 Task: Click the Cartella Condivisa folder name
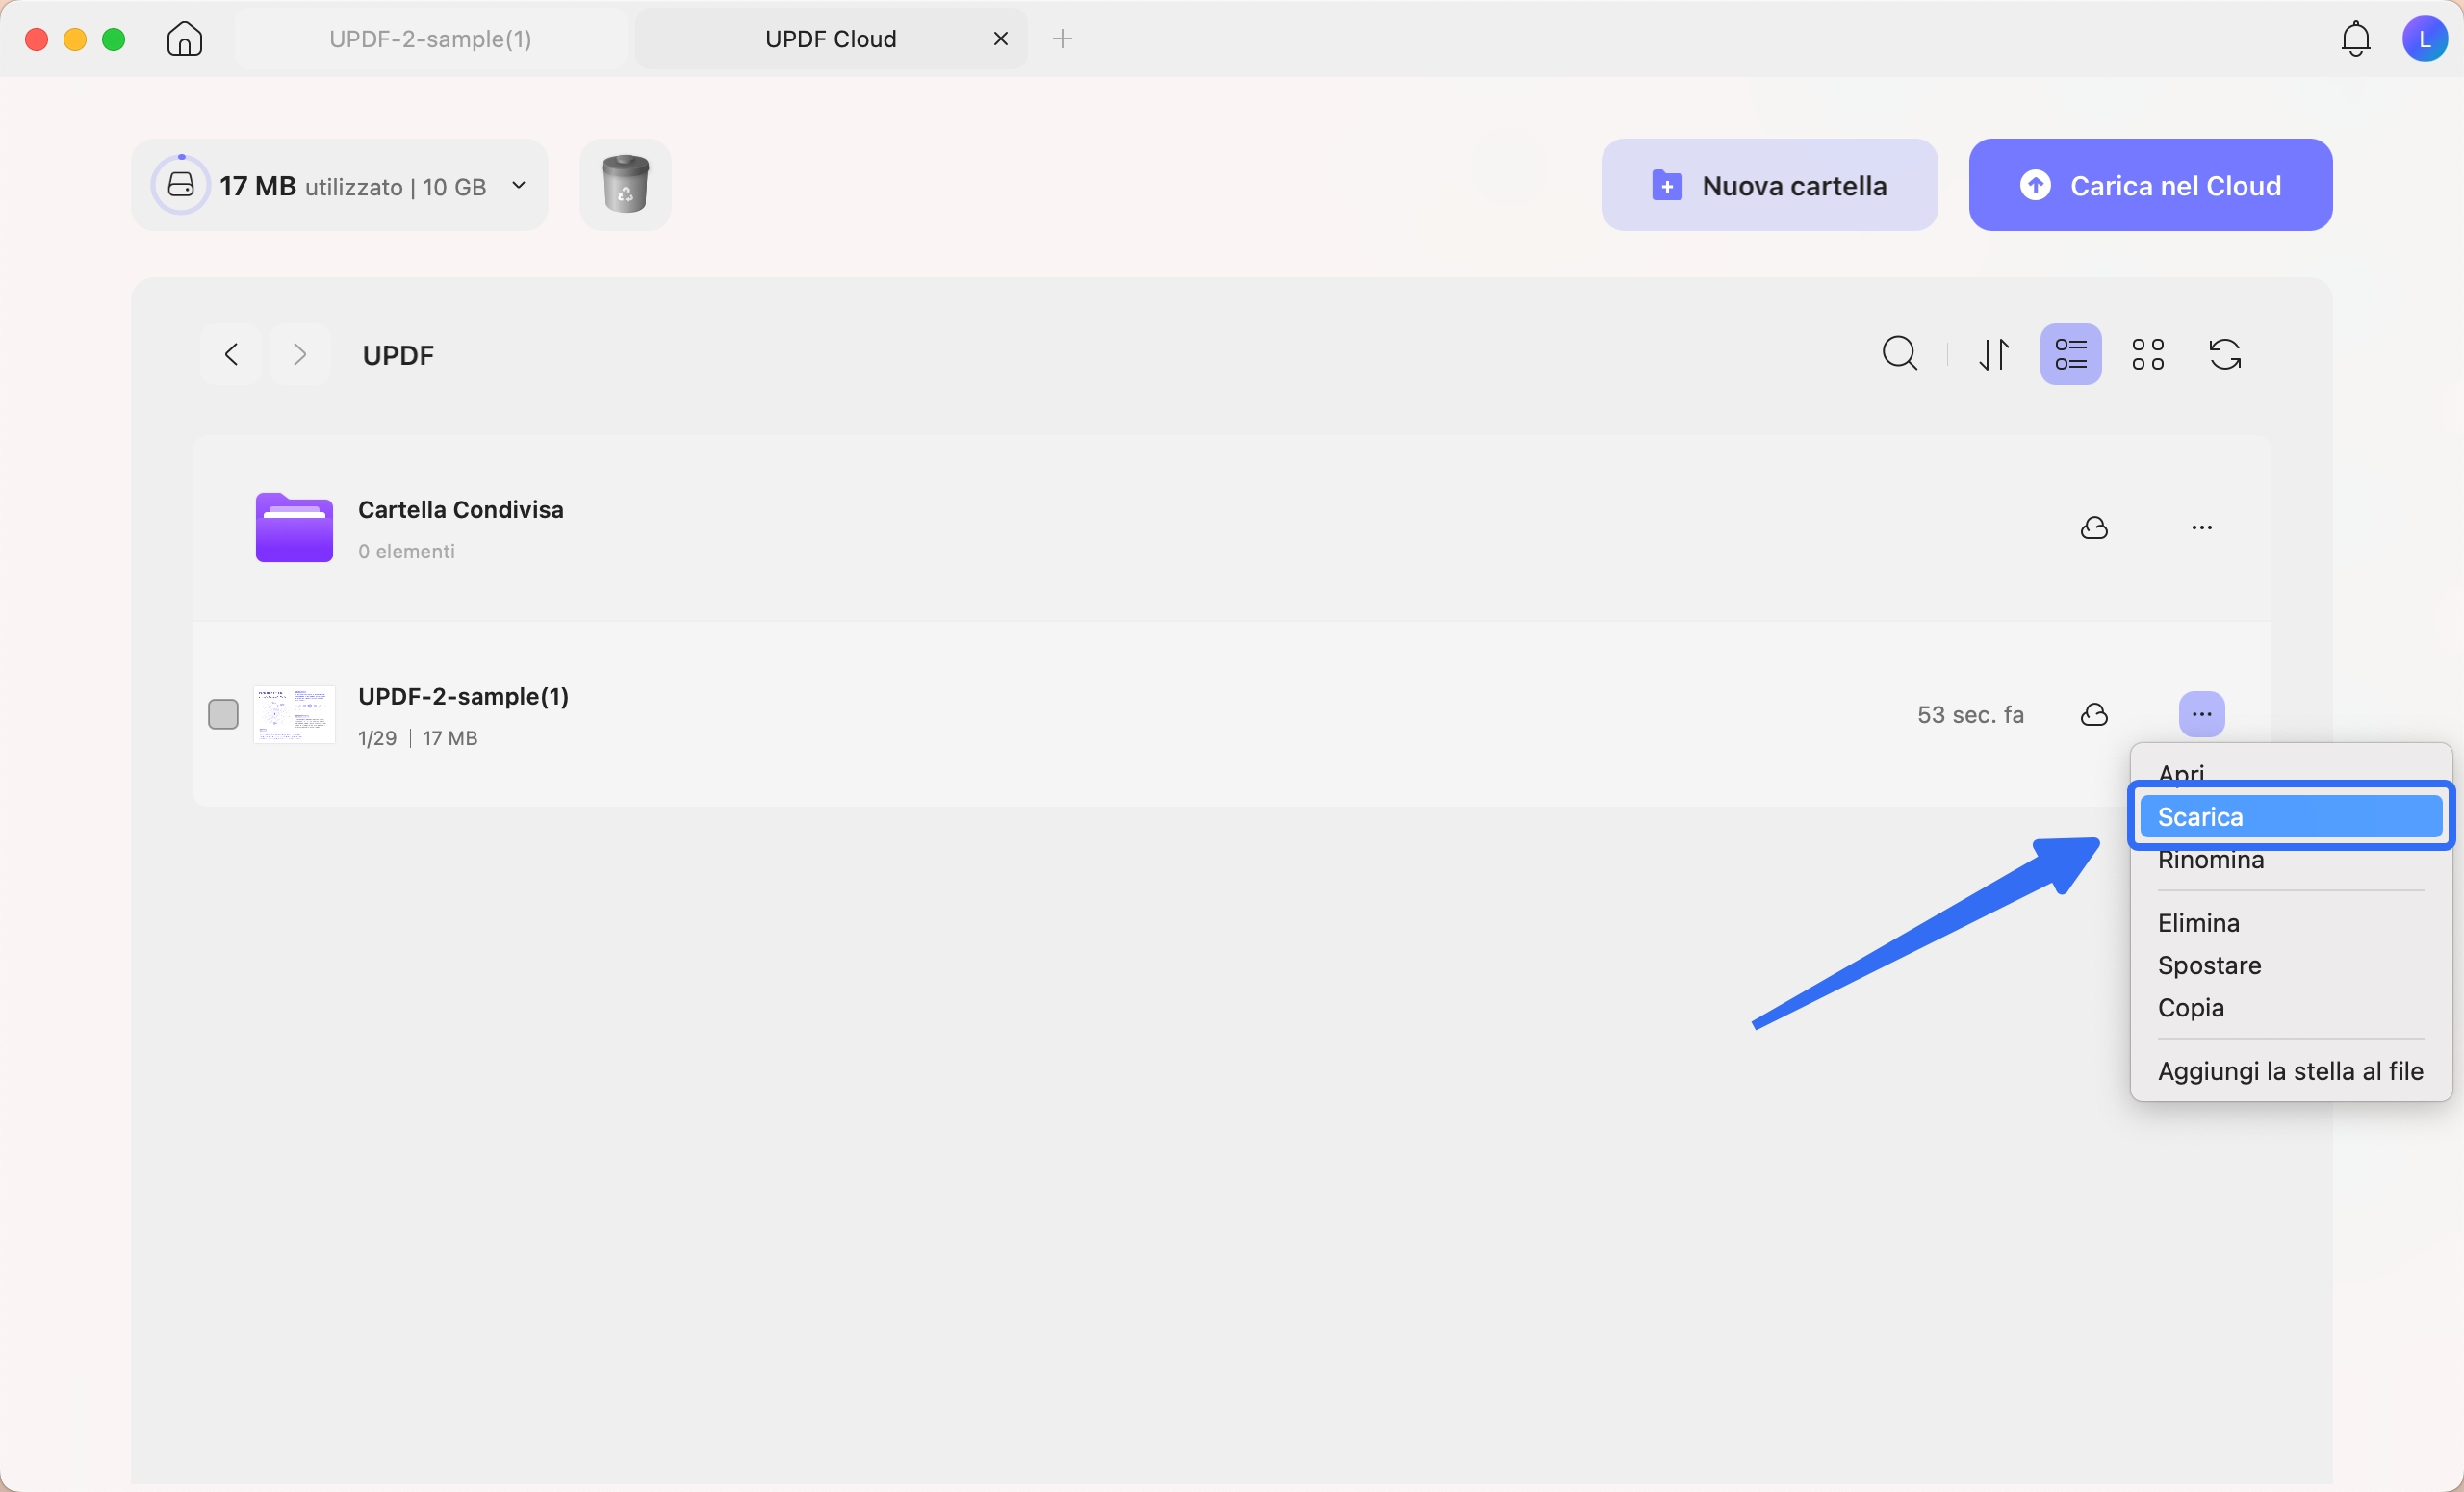pyautogui.click(x=461, y=510)
